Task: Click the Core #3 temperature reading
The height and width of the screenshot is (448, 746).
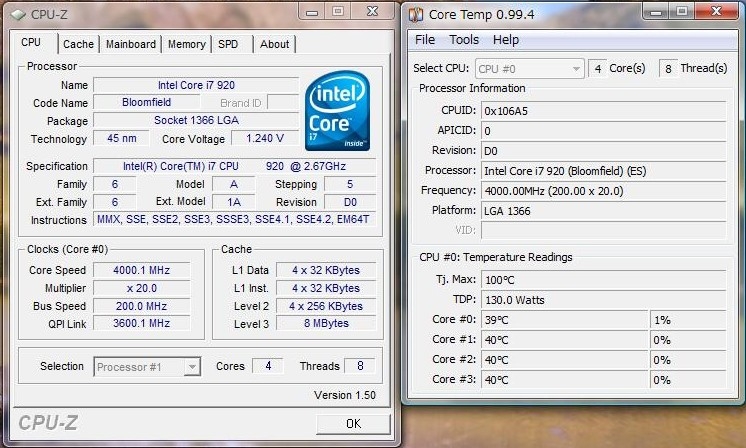Action: (x=565, y=380)
